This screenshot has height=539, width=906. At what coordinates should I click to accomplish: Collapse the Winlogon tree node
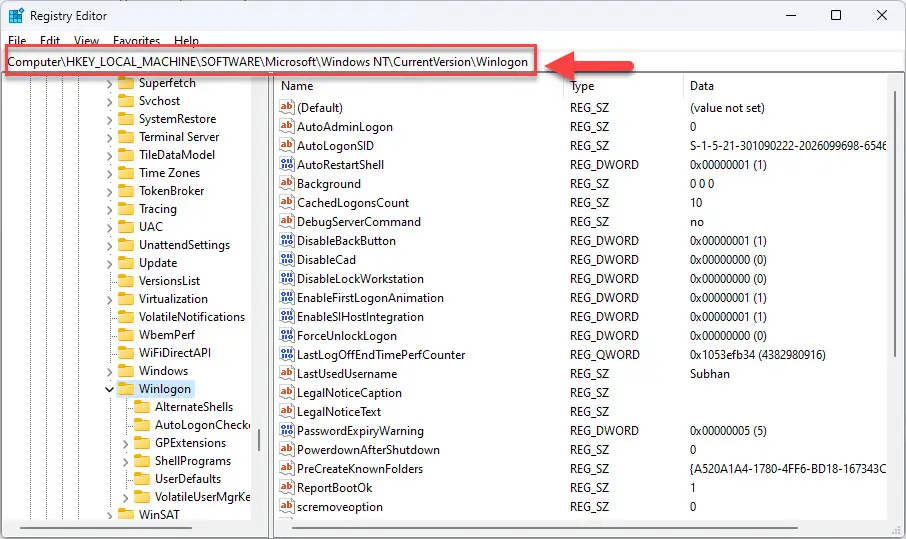coord(109,389)
